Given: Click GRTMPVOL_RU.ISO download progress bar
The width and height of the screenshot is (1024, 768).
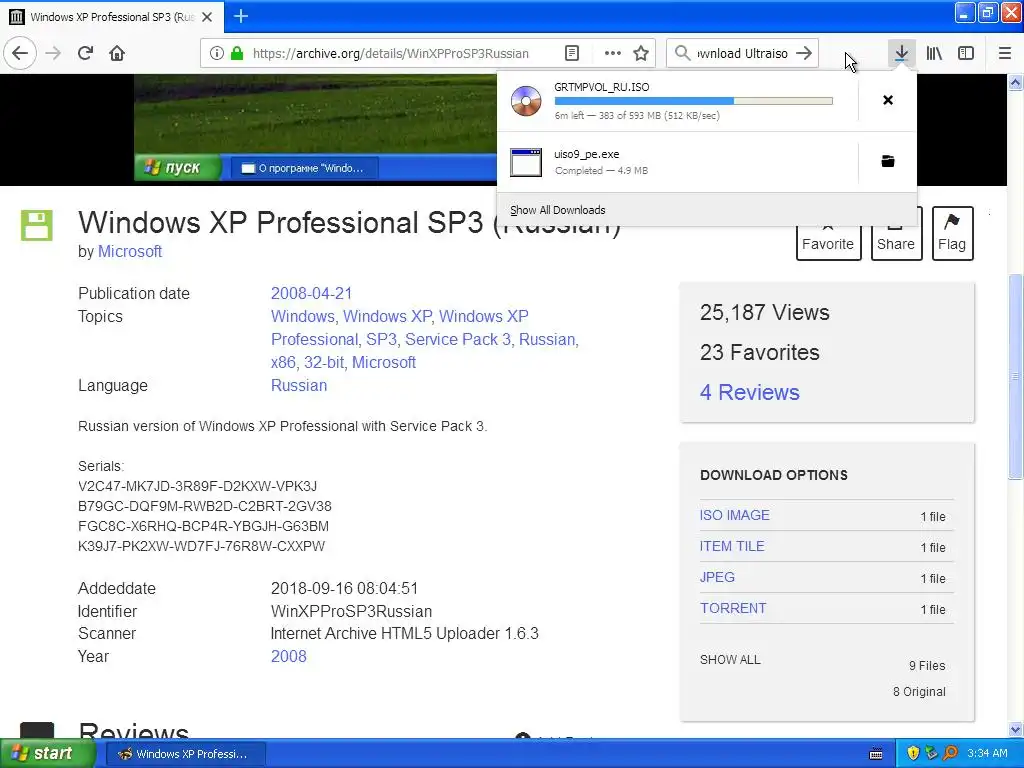Looking at the screenshot, I should point(694,101).
